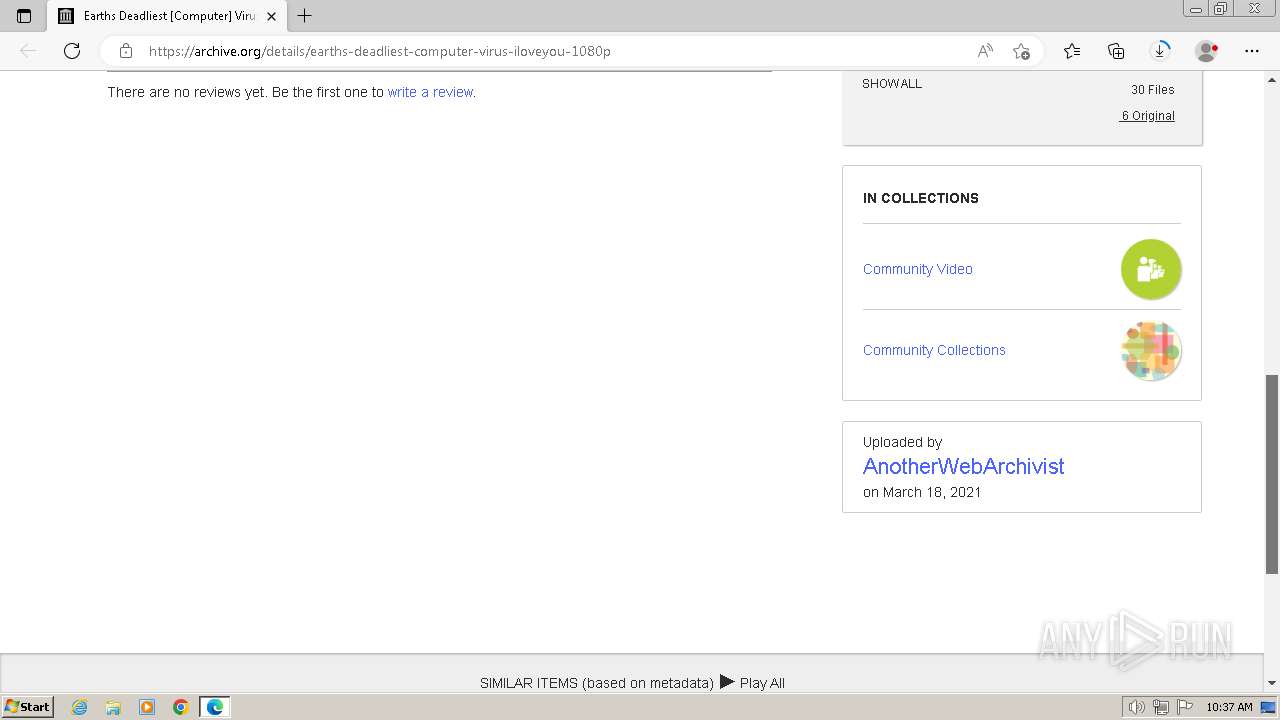
Task: Launch Chrome from taskbar
Action: [181, 707]
